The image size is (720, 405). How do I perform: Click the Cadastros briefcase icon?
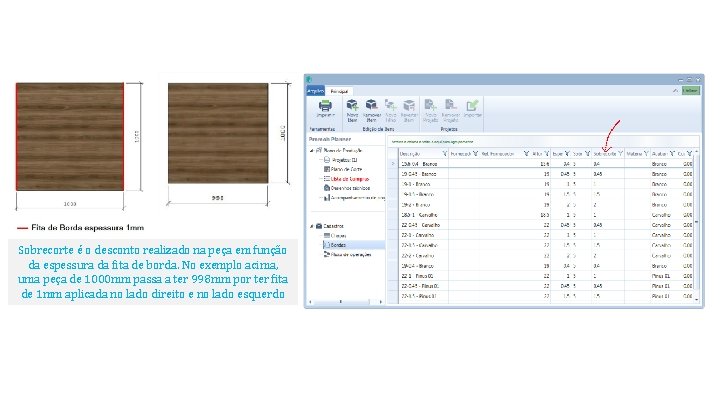(x=319, y=226)
